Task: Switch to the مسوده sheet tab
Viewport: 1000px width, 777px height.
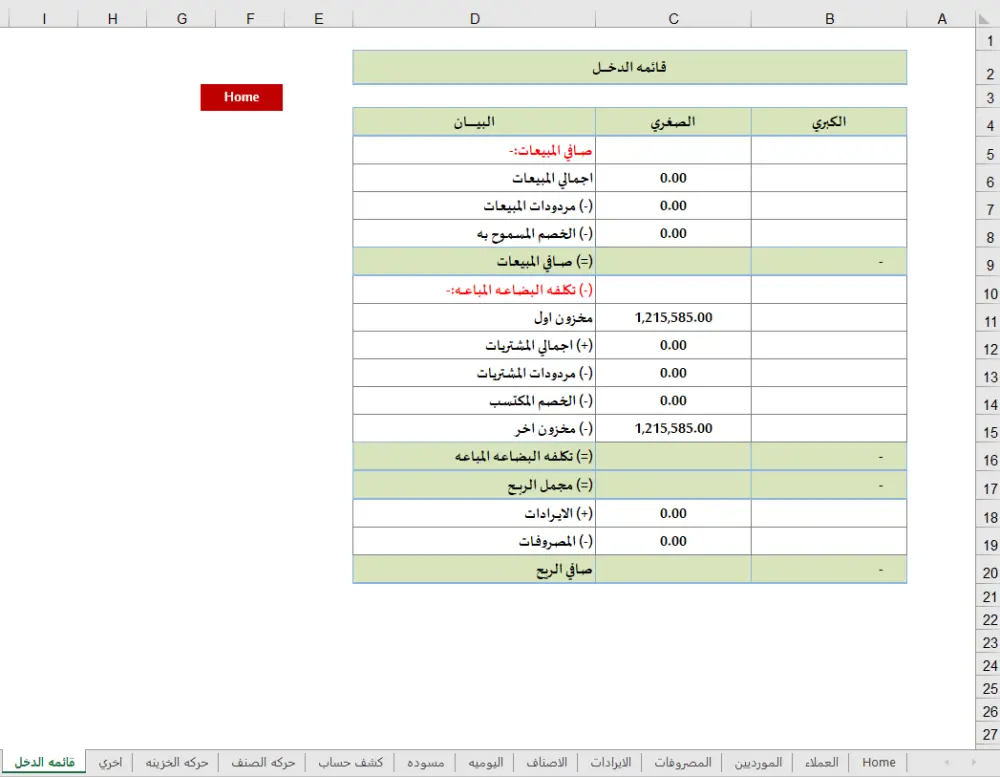Action: 428,761
